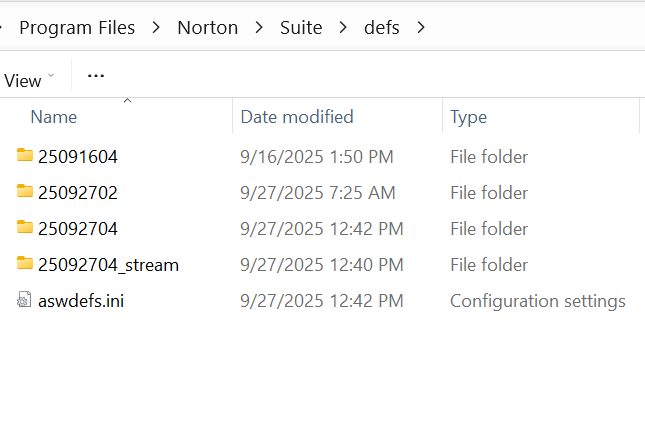Select the 25092704_stream folder name
Screen dimensions: 645x421
(108, 265)
